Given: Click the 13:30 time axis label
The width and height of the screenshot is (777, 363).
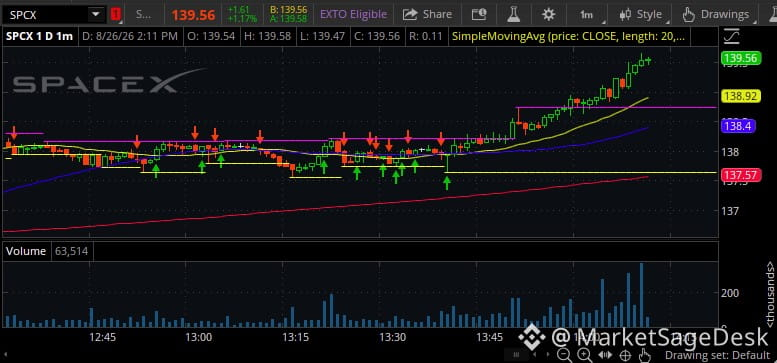Looking at the screenshot, I should [391, 338].
